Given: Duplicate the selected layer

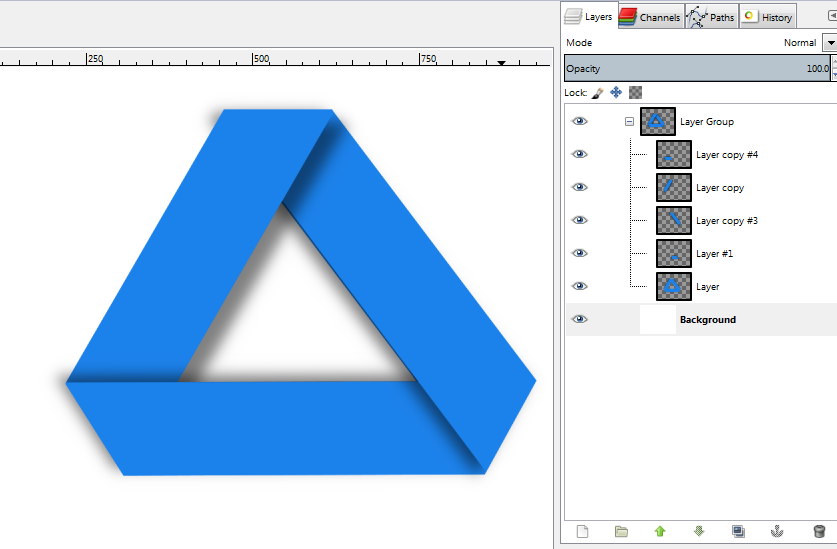Looking at the screenshot, I should click(x=738, y=531).
